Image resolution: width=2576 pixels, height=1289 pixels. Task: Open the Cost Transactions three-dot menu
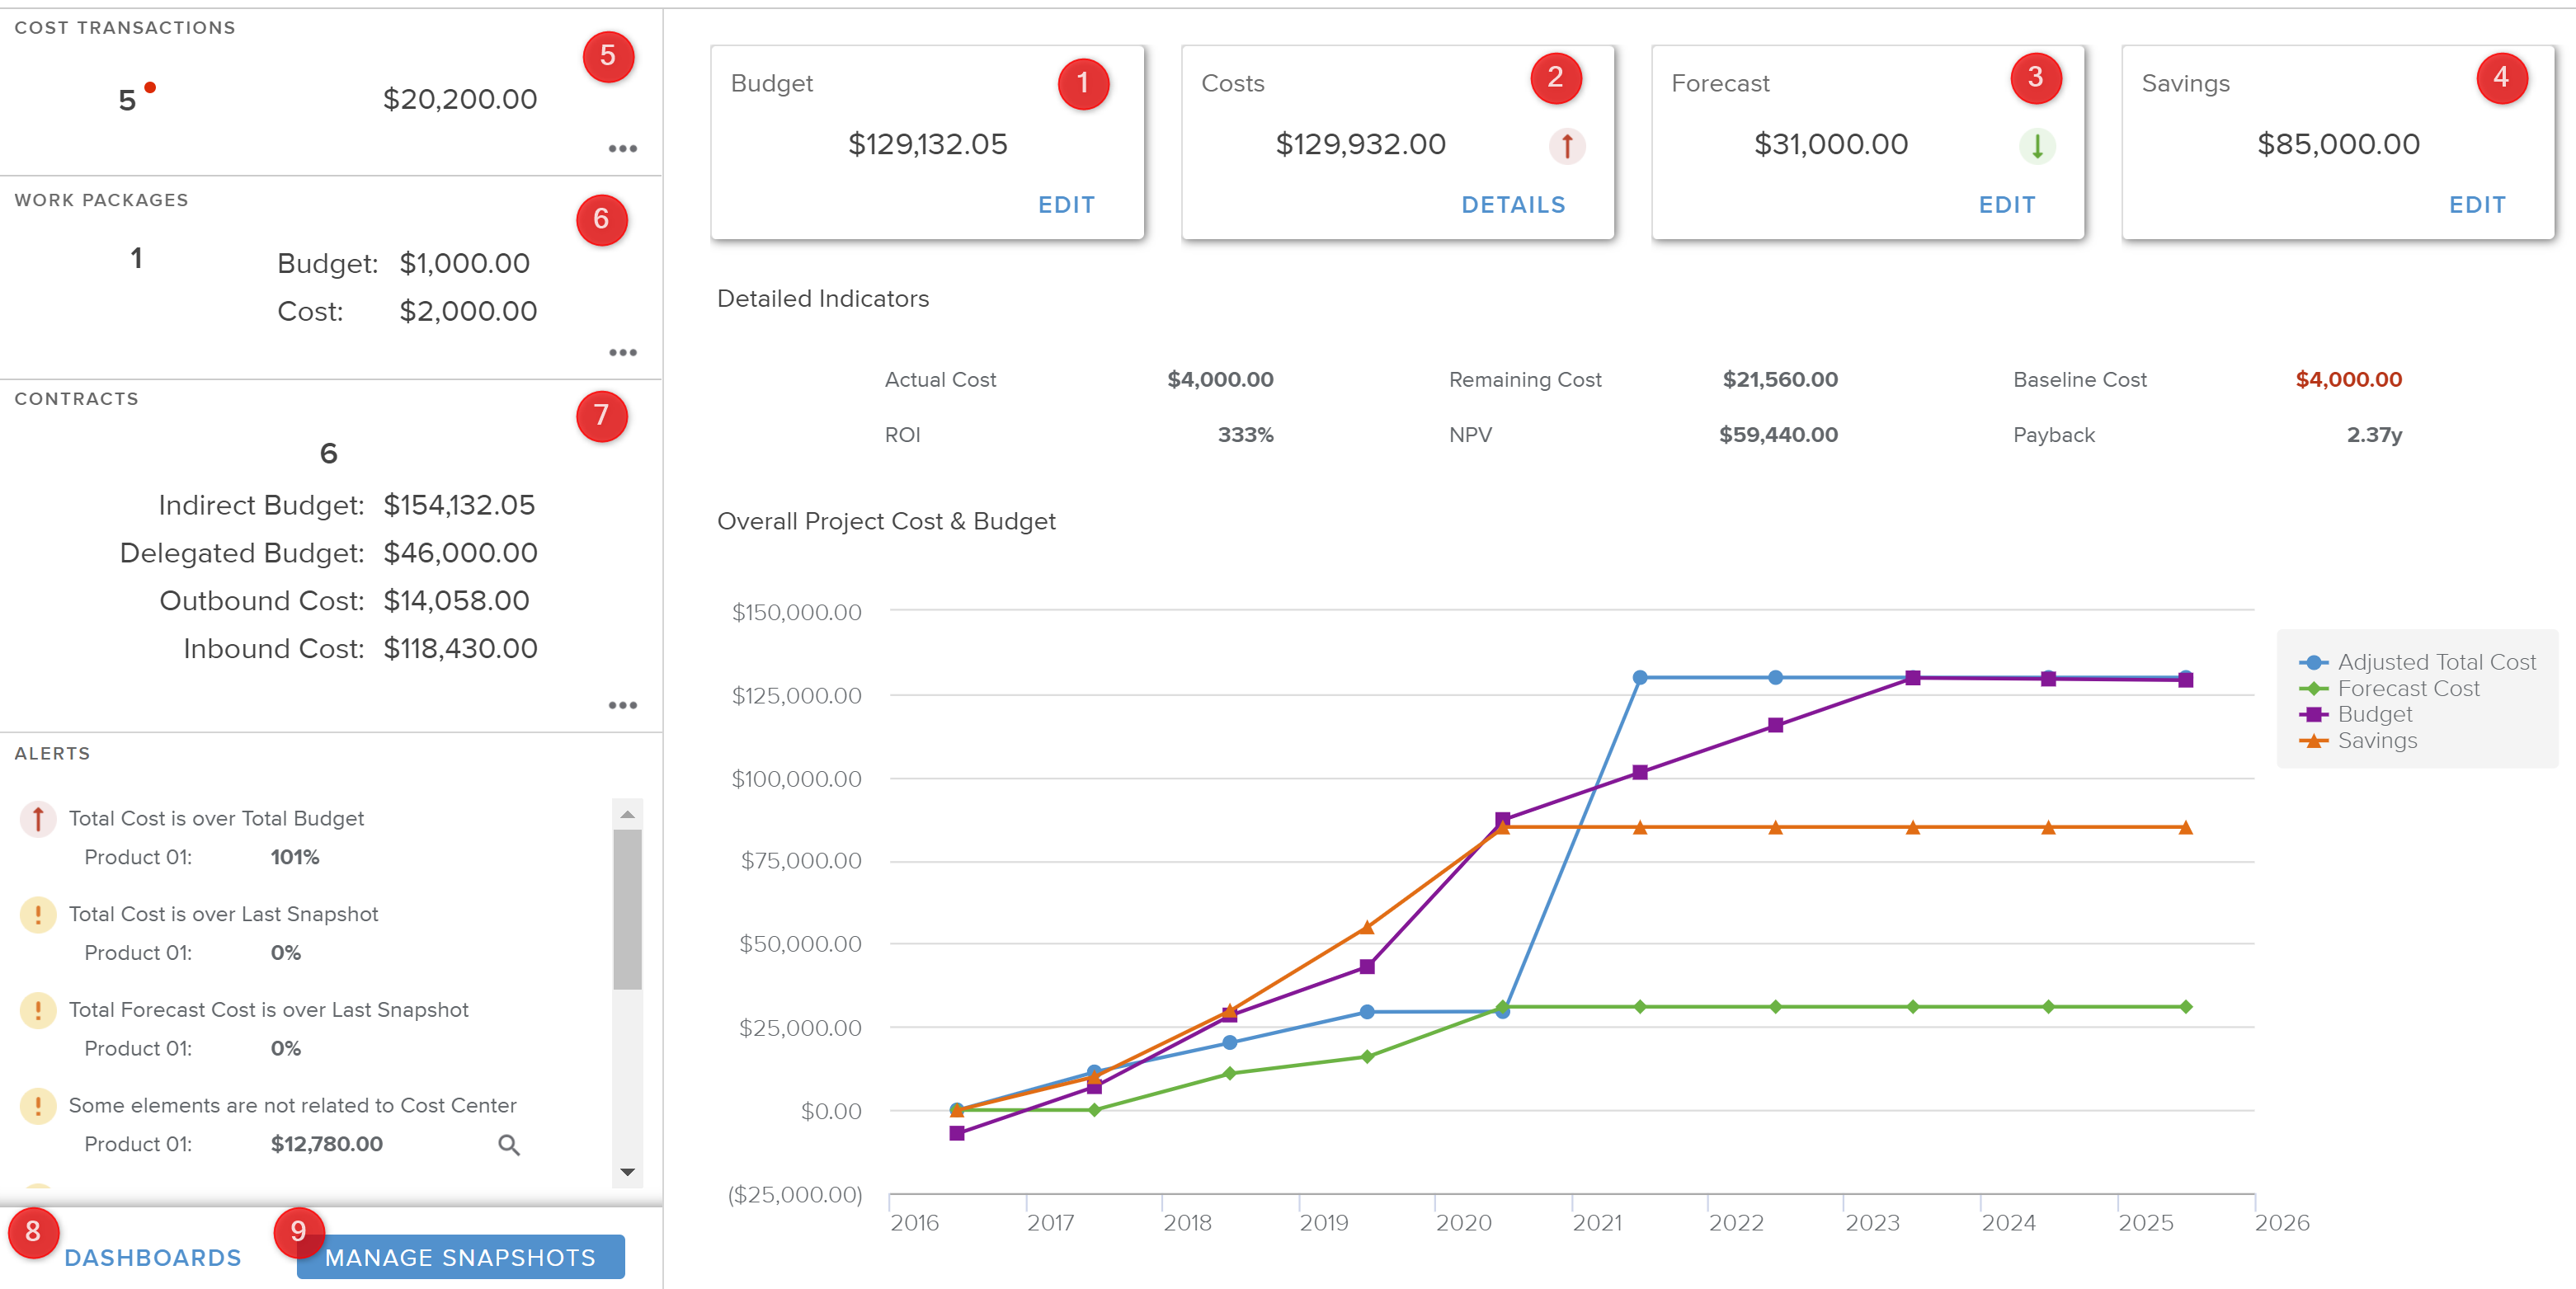tap(622, 149)
